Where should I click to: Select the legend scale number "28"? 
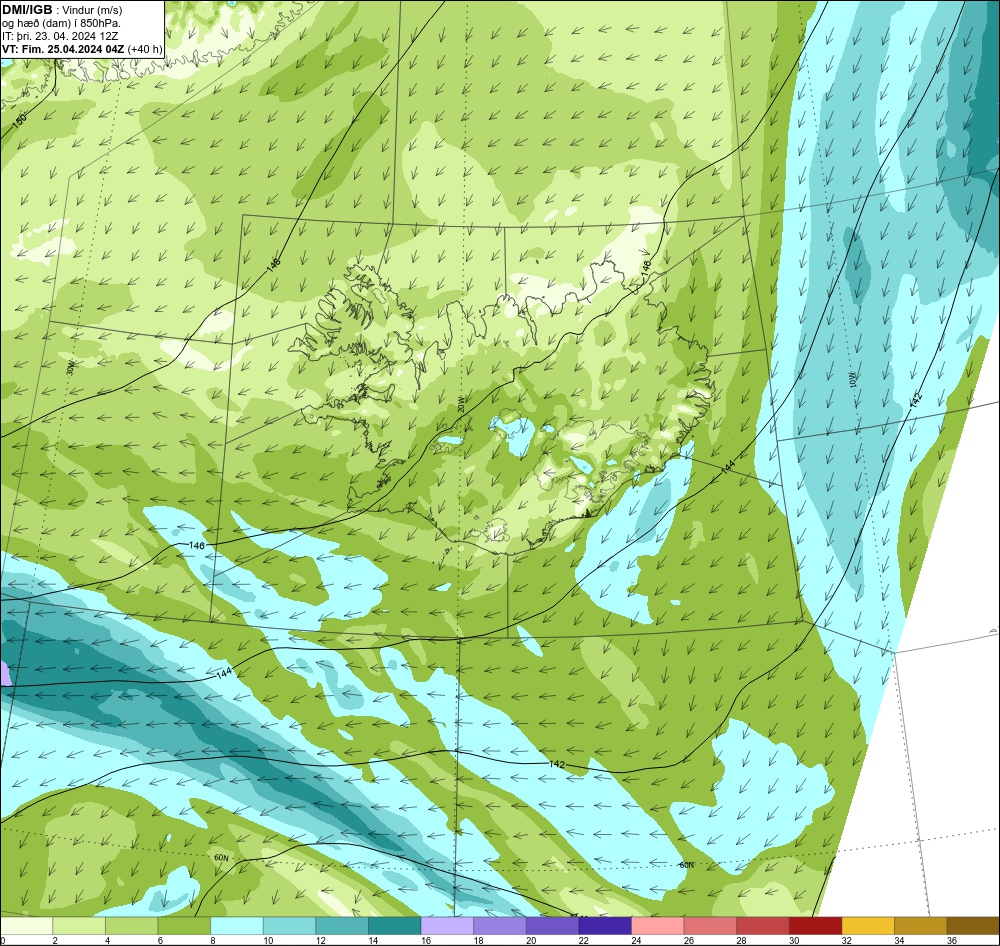pos(742,940)
